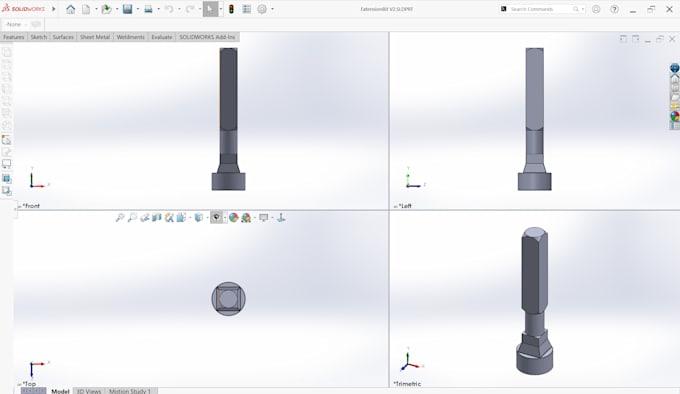The width and height of the screenshot is (680, 394).
Task: Open the Home welcome icon
Action: pos(70,9)
